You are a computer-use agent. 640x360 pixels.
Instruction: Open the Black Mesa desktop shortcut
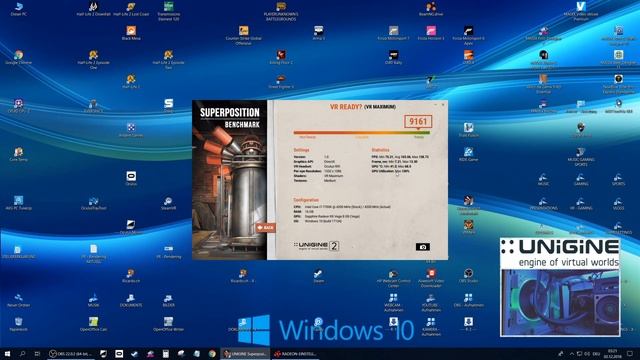[x=131, y=33]
